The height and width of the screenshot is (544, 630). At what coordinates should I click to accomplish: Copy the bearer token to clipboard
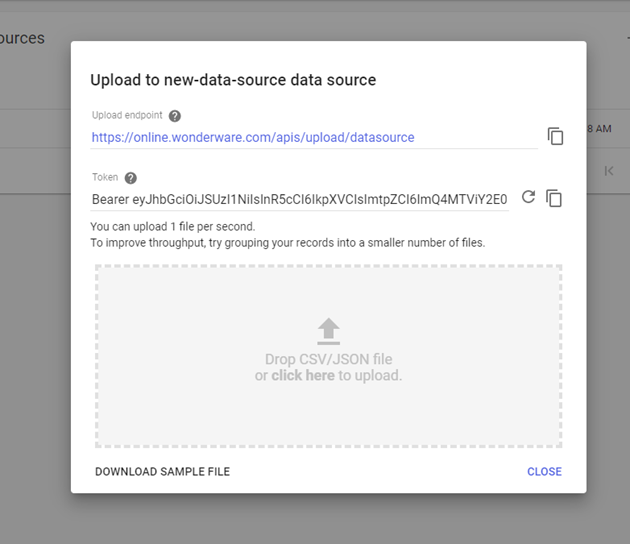554,198
